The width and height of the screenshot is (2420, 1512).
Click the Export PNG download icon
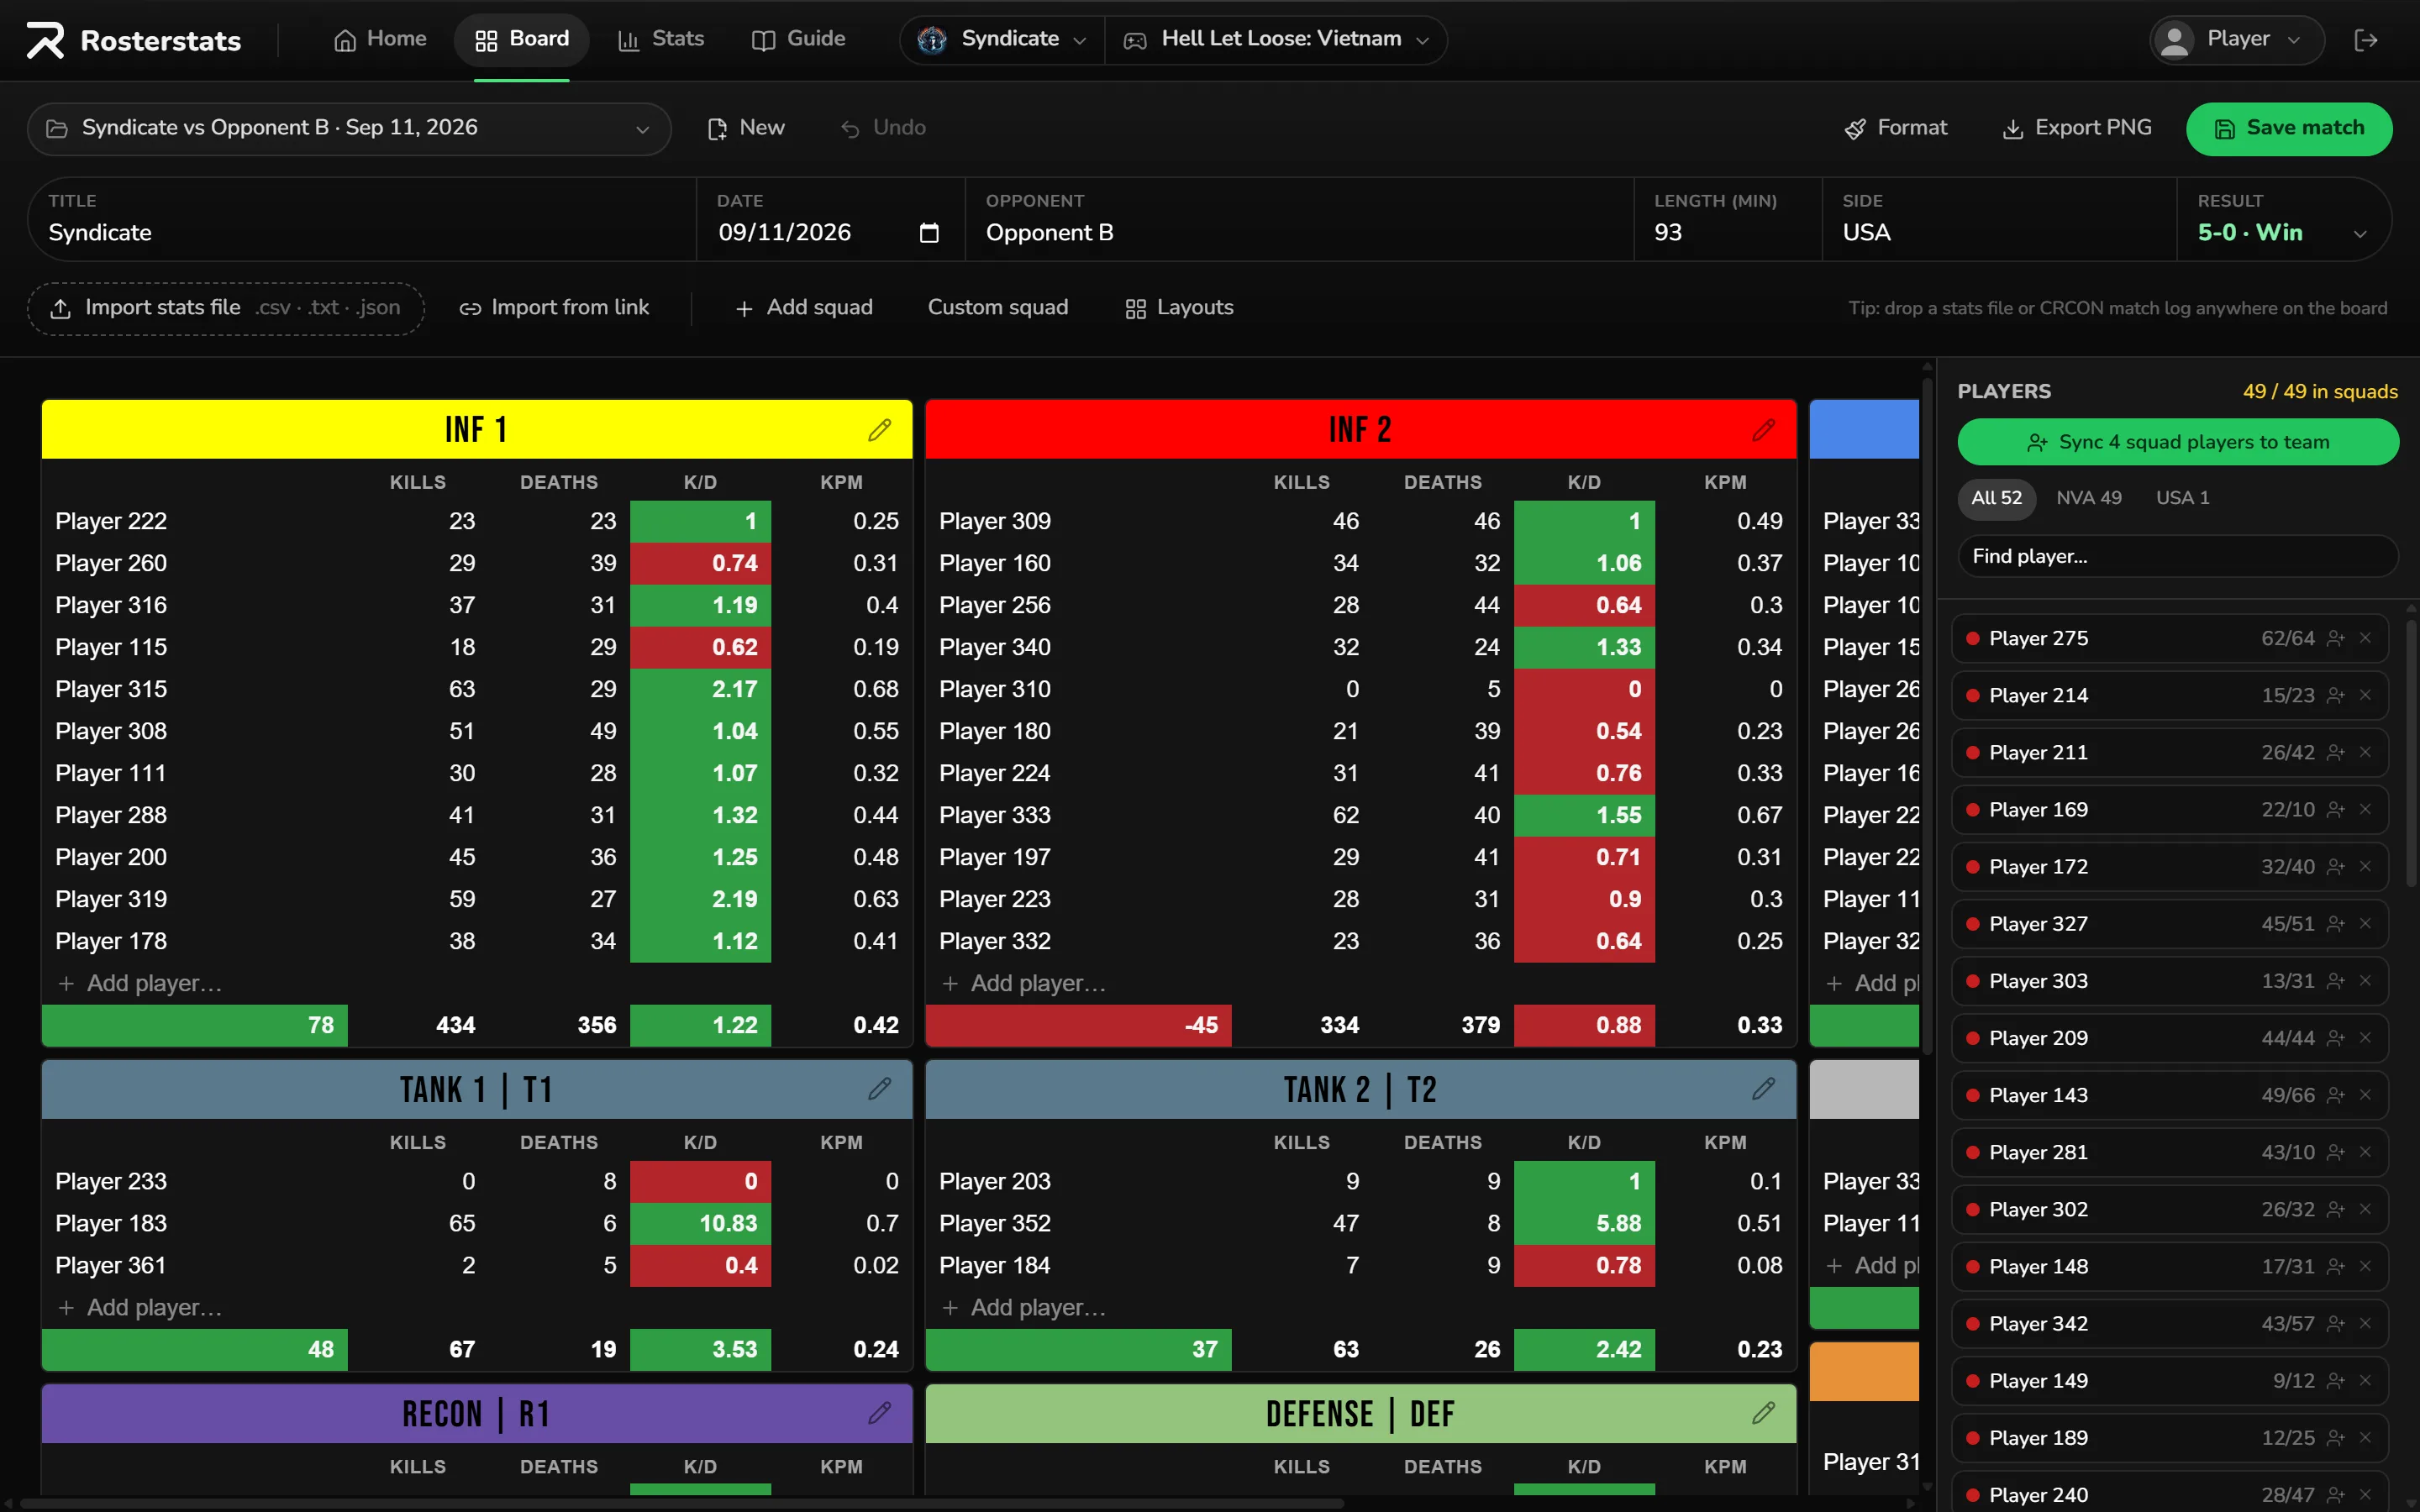[x=2012, y=129]
